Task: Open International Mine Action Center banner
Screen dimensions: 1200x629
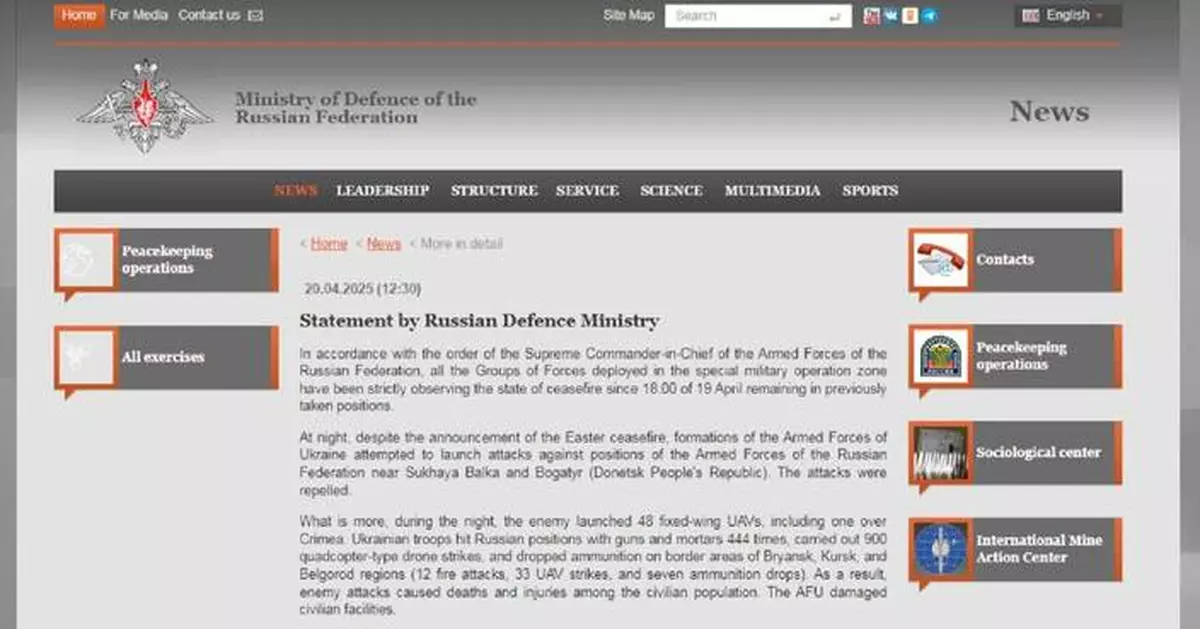Action: (1015, 549)
